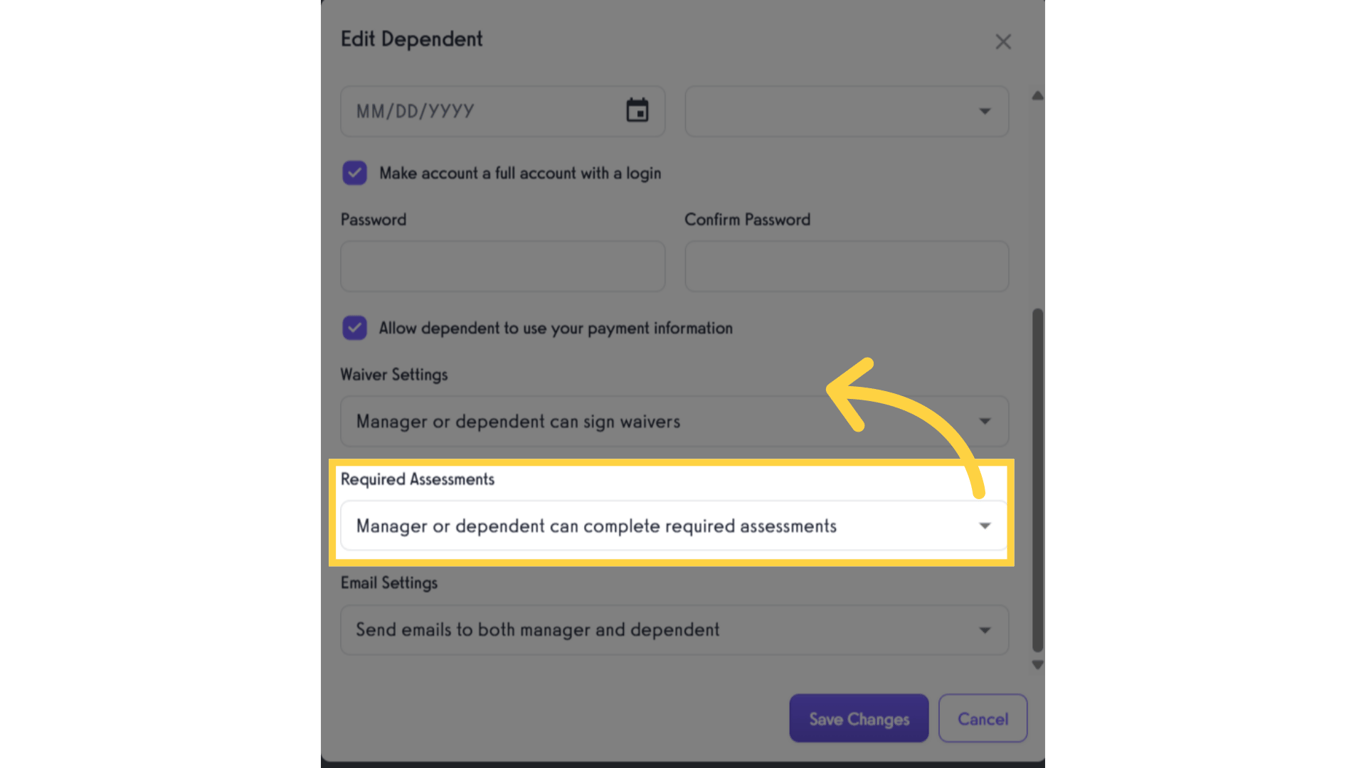
Task: Click the Waiver Settings dropdown arrow
Action: tap(985, 421)
